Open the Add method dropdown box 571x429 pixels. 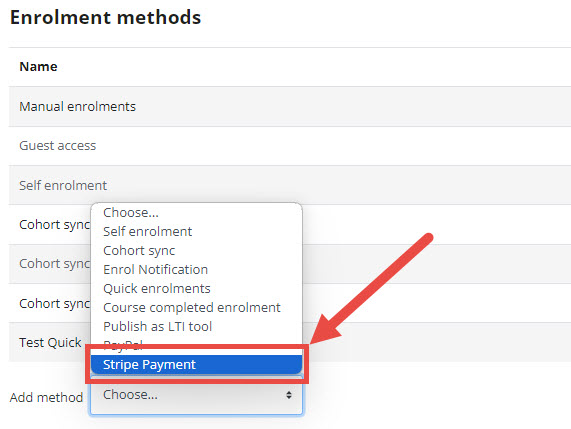pos(196,395)
